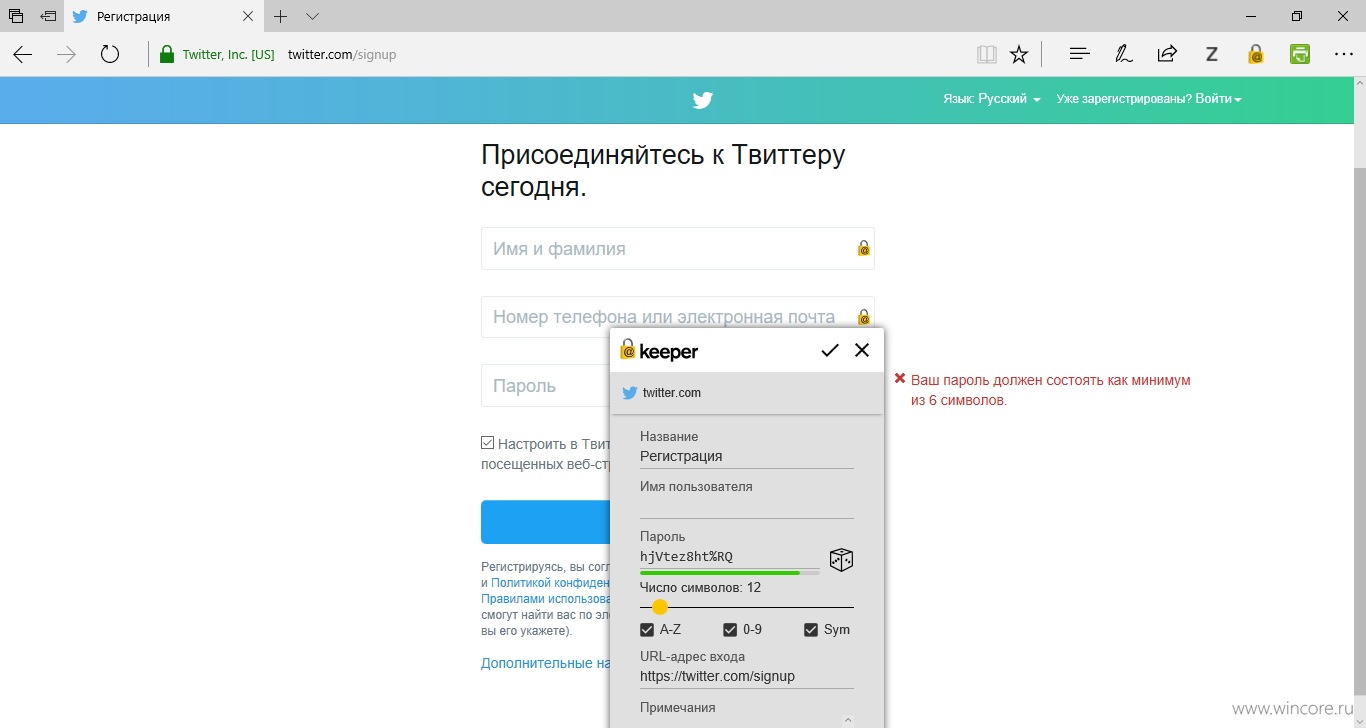Click generated password 'hjVtez8ht%RQ' field
The width and height of the screenshot is (1366, 728).
point(730,557)
